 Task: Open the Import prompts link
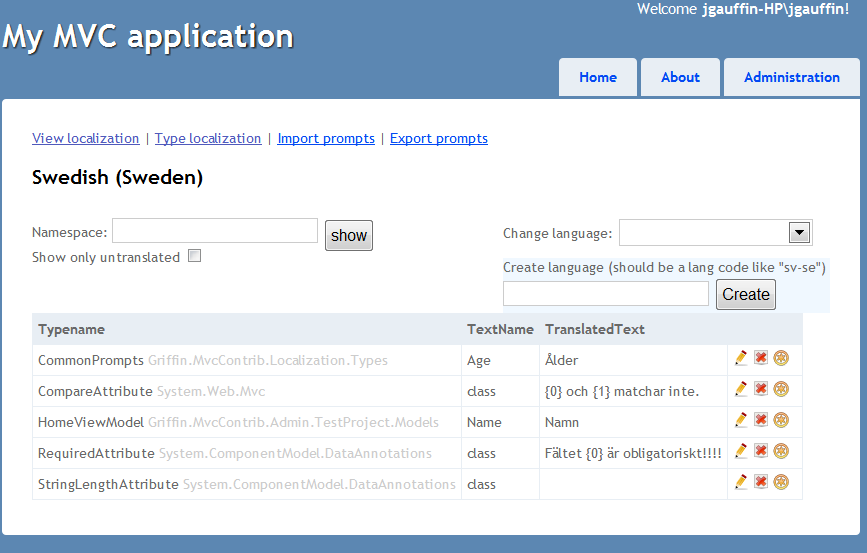pyautogui.click(x=326, y=138)
